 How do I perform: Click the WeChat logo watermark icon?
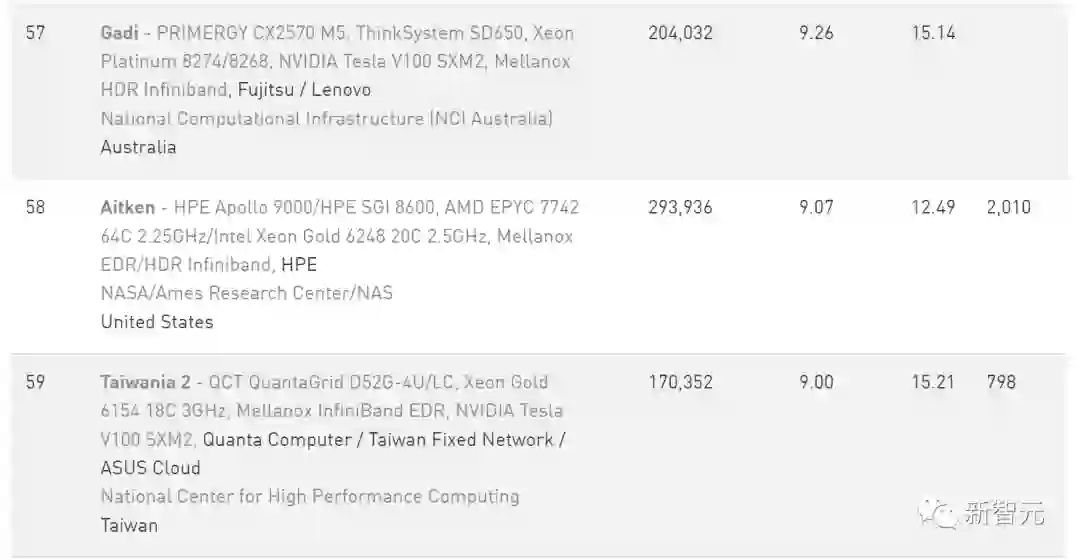[x=943, y=515]
